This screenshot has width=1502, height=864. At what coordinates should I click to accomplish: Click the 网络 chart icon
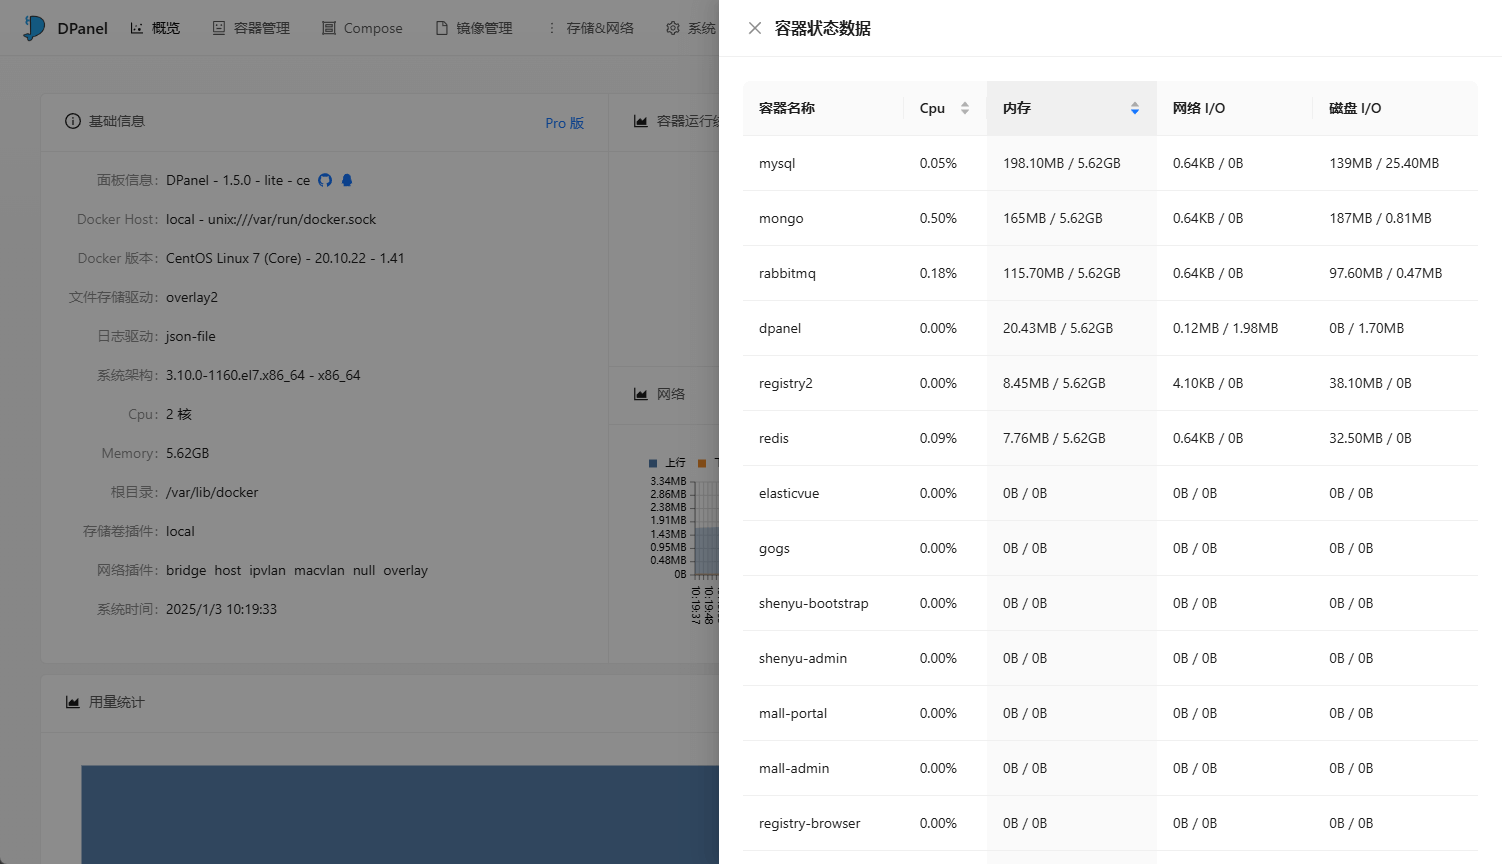click(641, 394)
